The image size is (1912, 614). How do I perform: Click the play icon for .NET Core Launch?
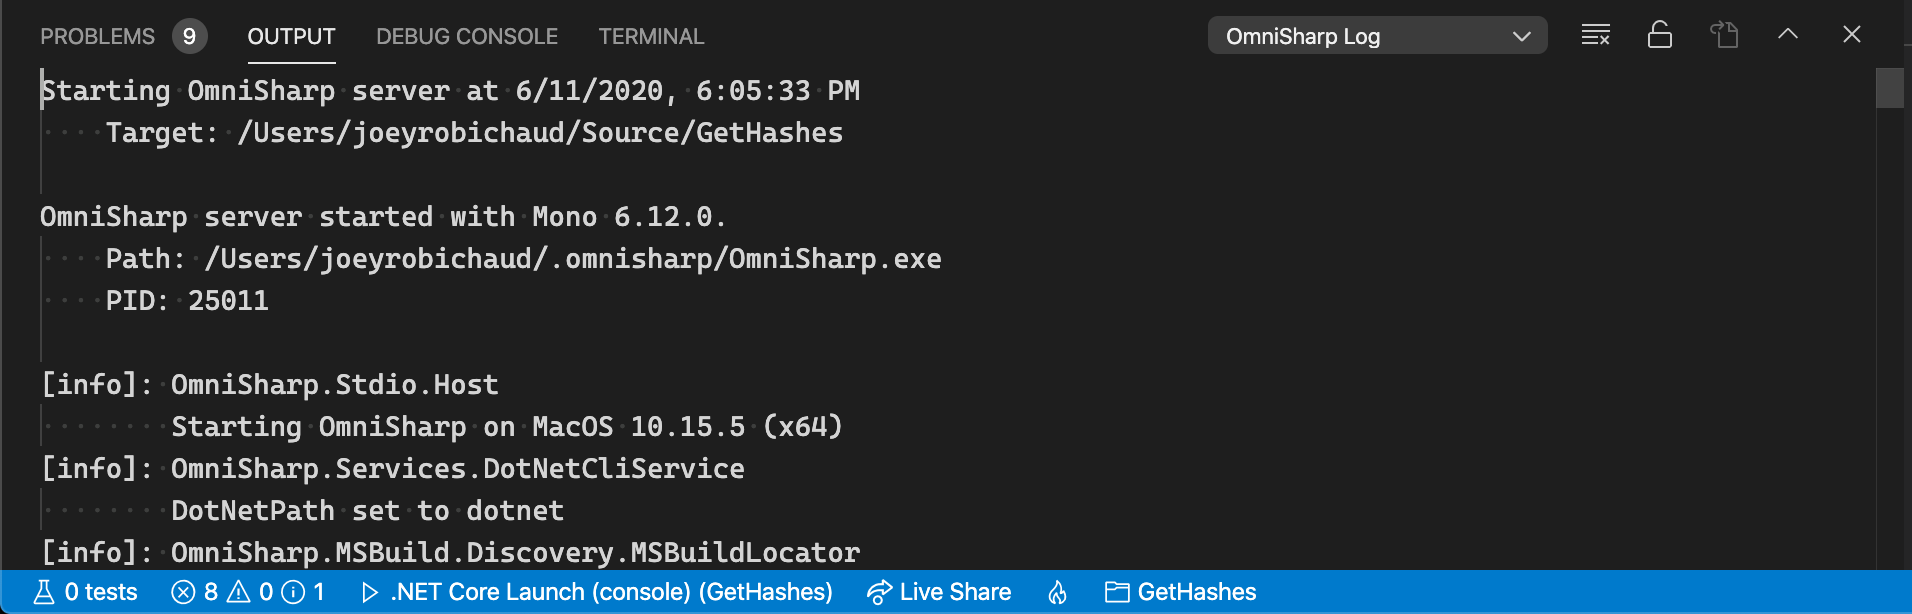(369, 591)
